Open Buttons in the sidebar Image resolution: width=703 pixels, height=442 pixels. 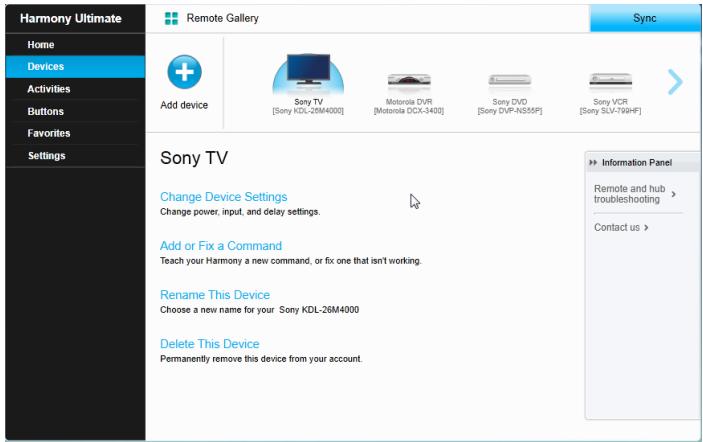[75, 111]
